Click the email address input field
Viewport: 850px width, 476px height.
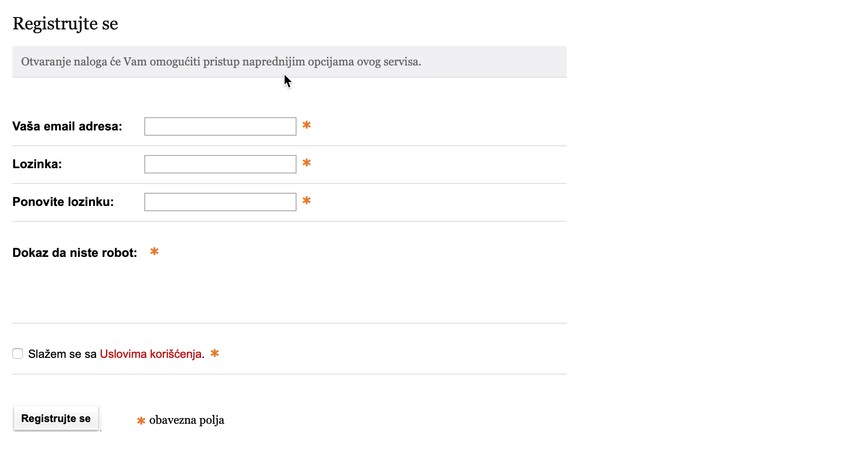tap(220, 126)
